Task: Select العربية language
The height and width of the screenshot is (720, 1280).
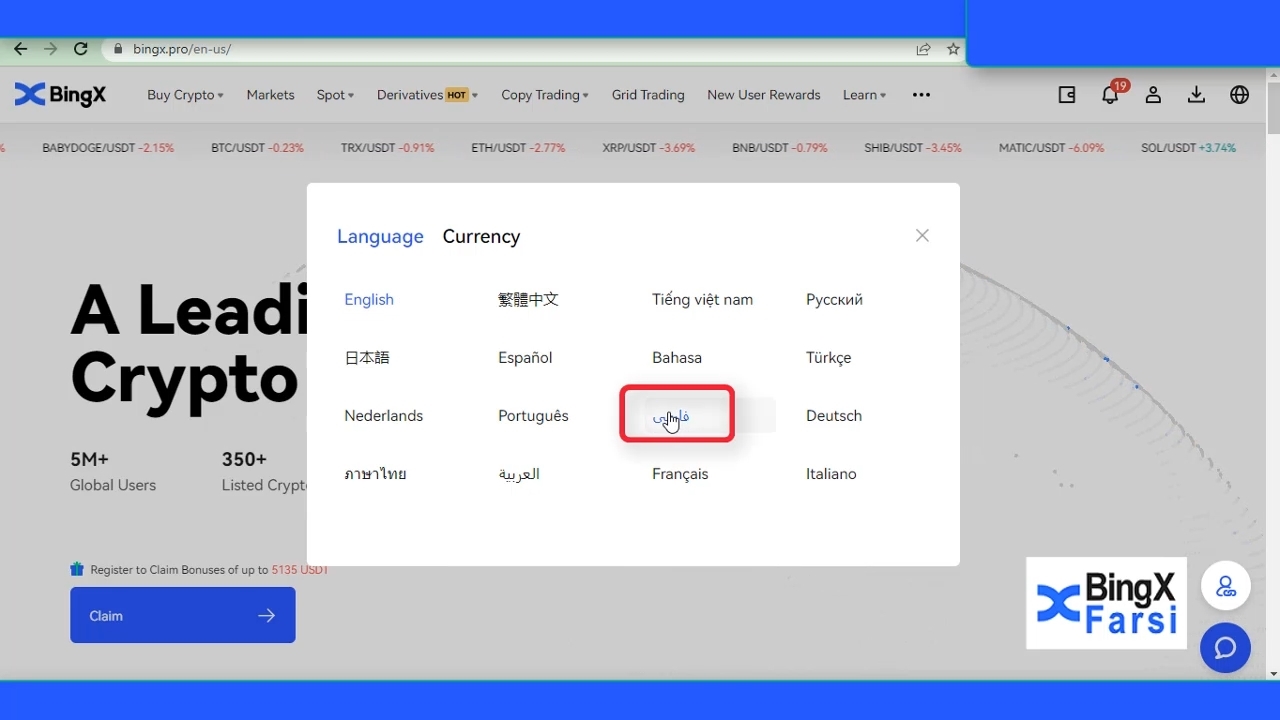Action: pos(519,474)
